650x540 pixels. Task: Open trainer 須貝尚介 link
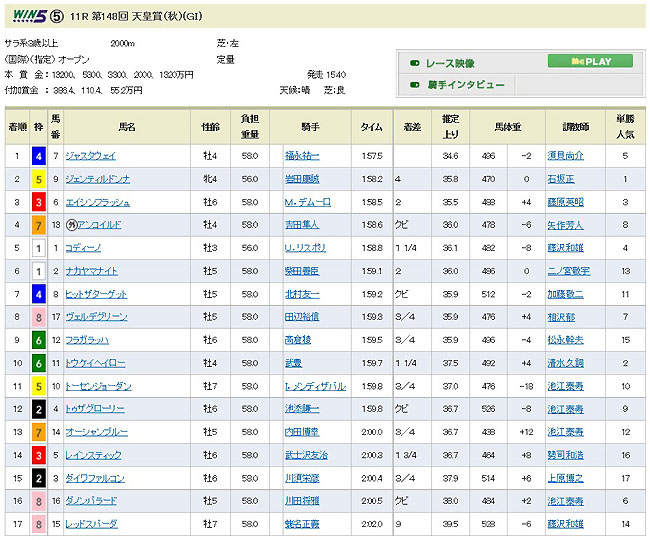pyautogui.click(x=595, y=156)
